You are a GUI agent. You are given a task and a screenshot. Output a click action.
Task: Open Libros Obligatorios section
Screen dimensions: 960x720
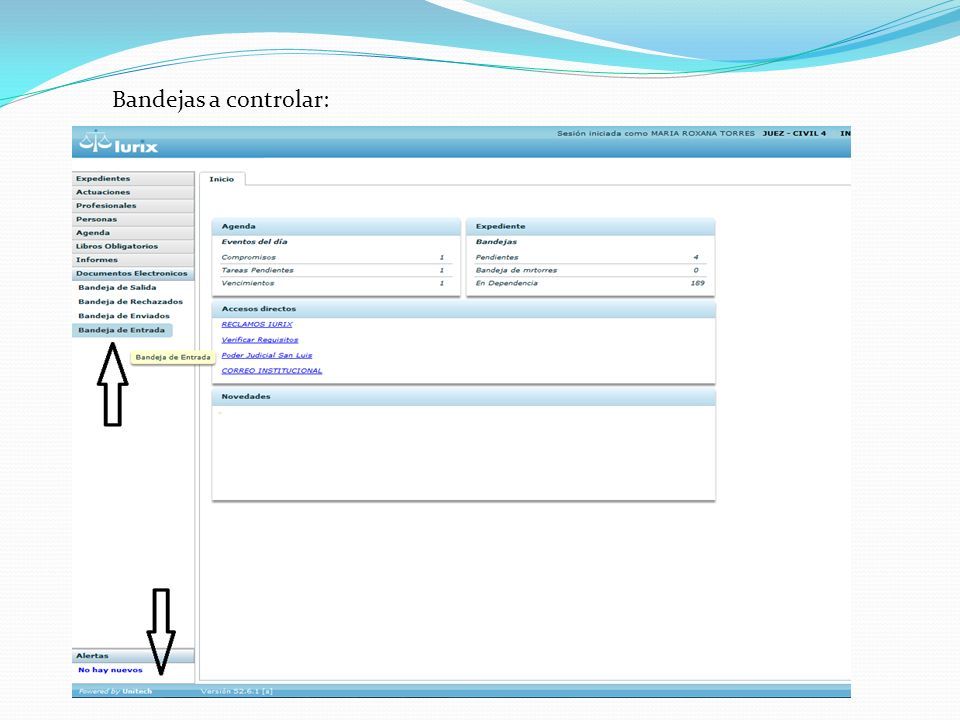(133, 246)
